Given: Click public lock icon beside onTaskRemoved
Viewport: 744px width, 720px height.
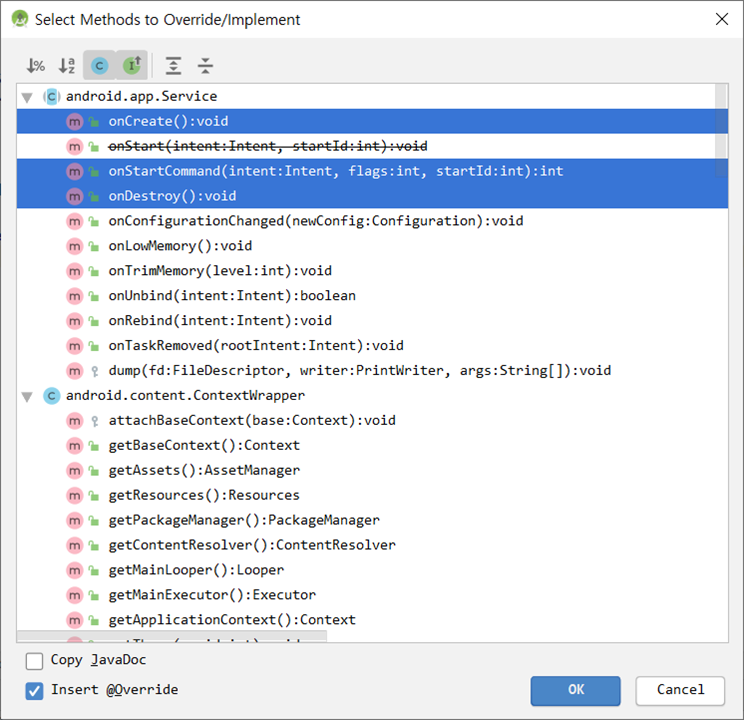Looking at the screenshot, I should click(94, 346).
